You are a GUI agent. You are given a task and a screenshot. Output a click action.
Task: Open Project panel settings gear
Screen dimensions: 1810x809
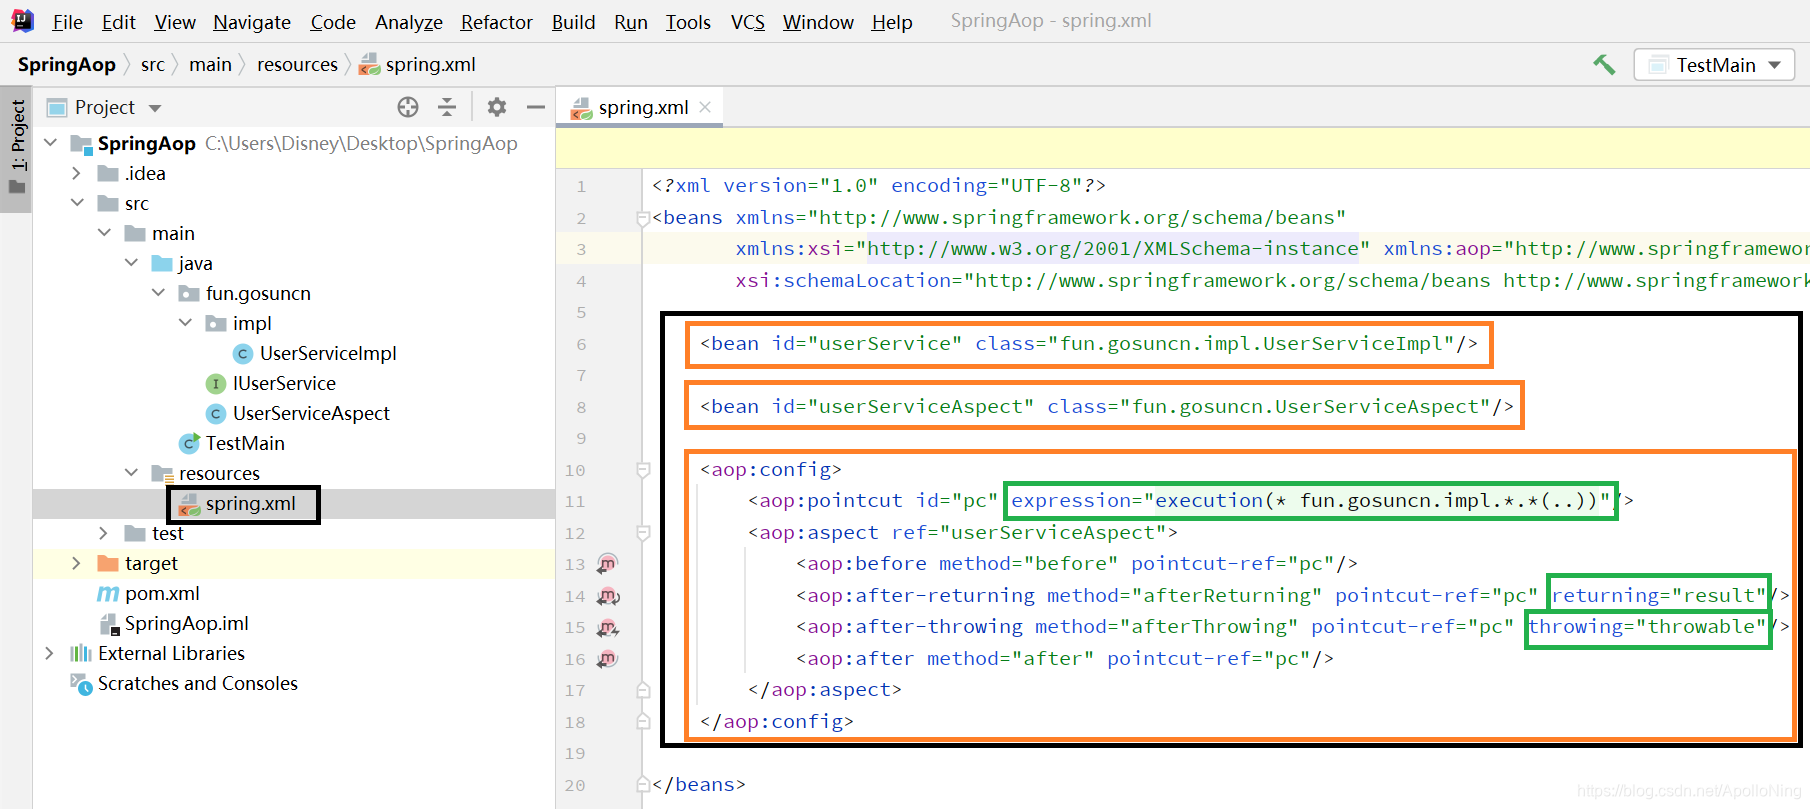coord(497,107)
